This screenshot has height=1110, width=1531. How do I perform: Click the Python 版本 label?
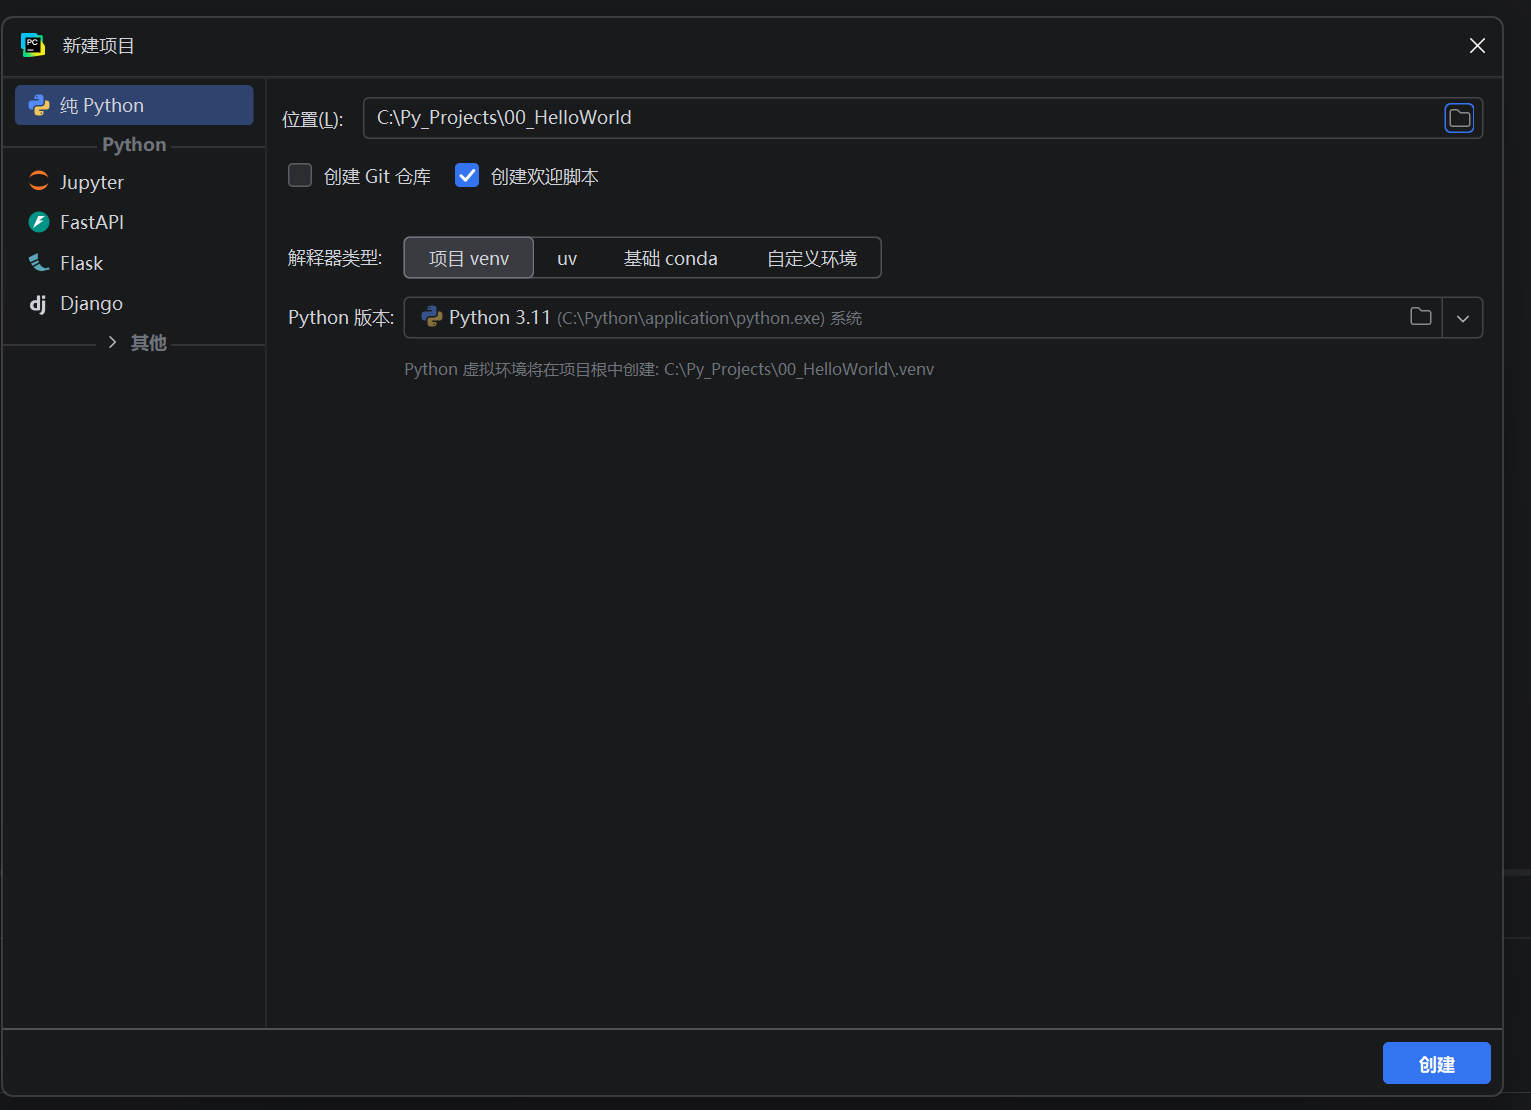click(341, 317)
